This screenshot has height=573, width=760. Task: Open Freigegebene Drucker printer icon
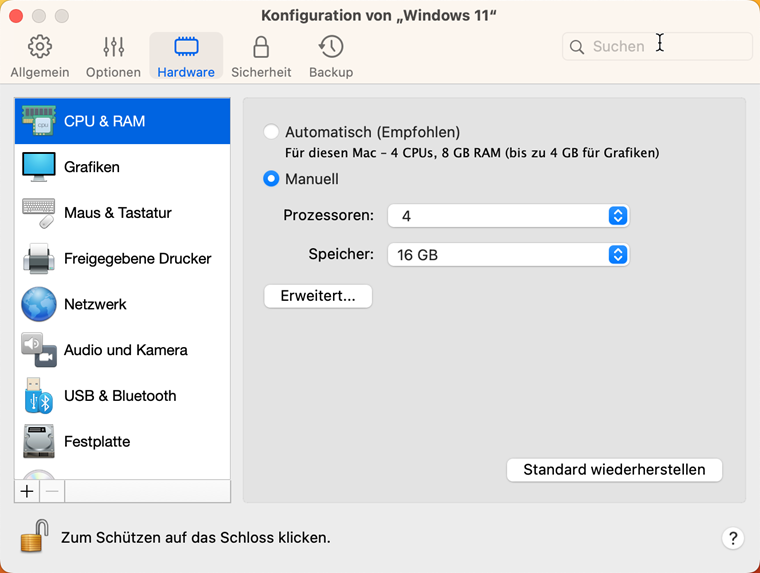click(39, 258)
